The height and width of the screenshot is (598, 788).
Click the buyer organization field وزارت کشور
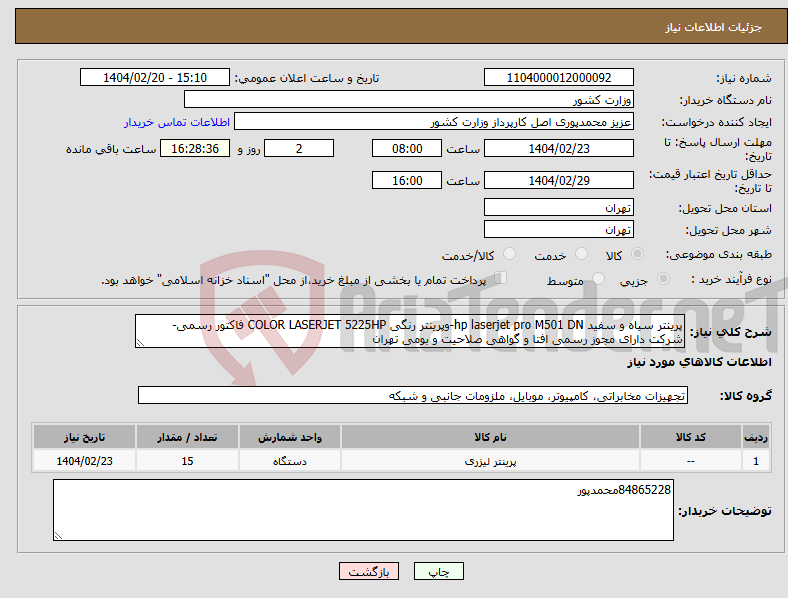pyautogui.click(x=409, y=99)
